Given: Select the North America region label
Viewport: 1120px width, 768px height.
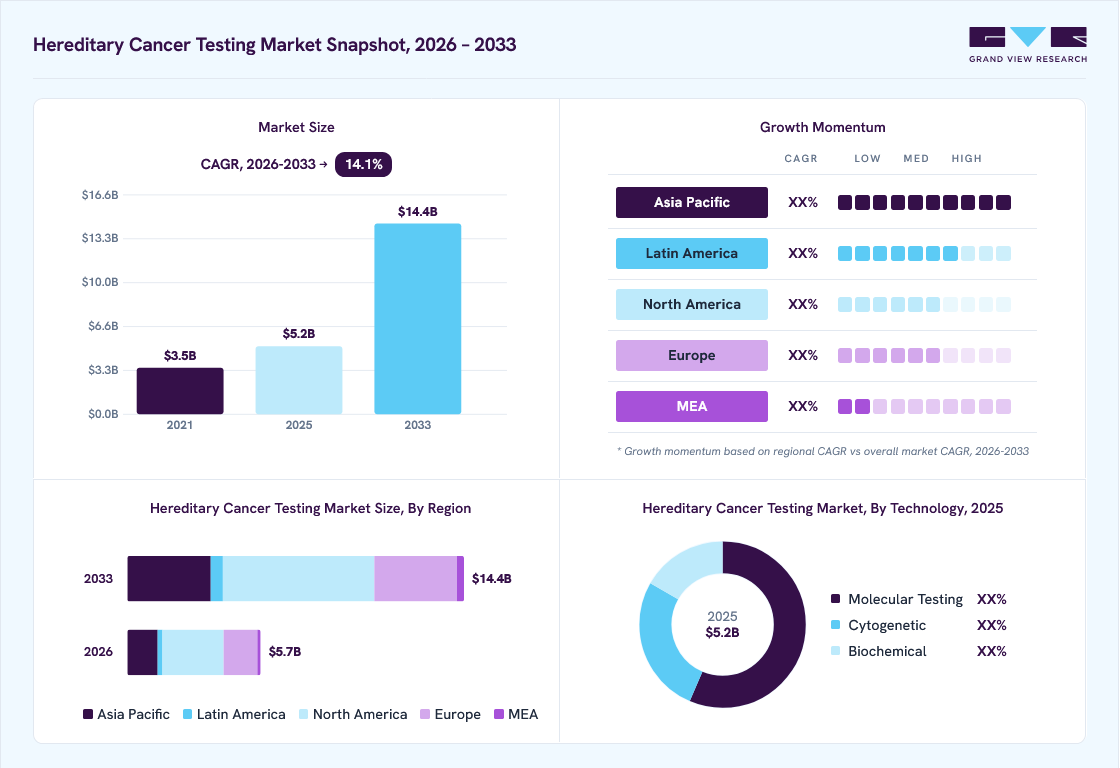Looking at the screenshot, I should (x=691, y=304).
